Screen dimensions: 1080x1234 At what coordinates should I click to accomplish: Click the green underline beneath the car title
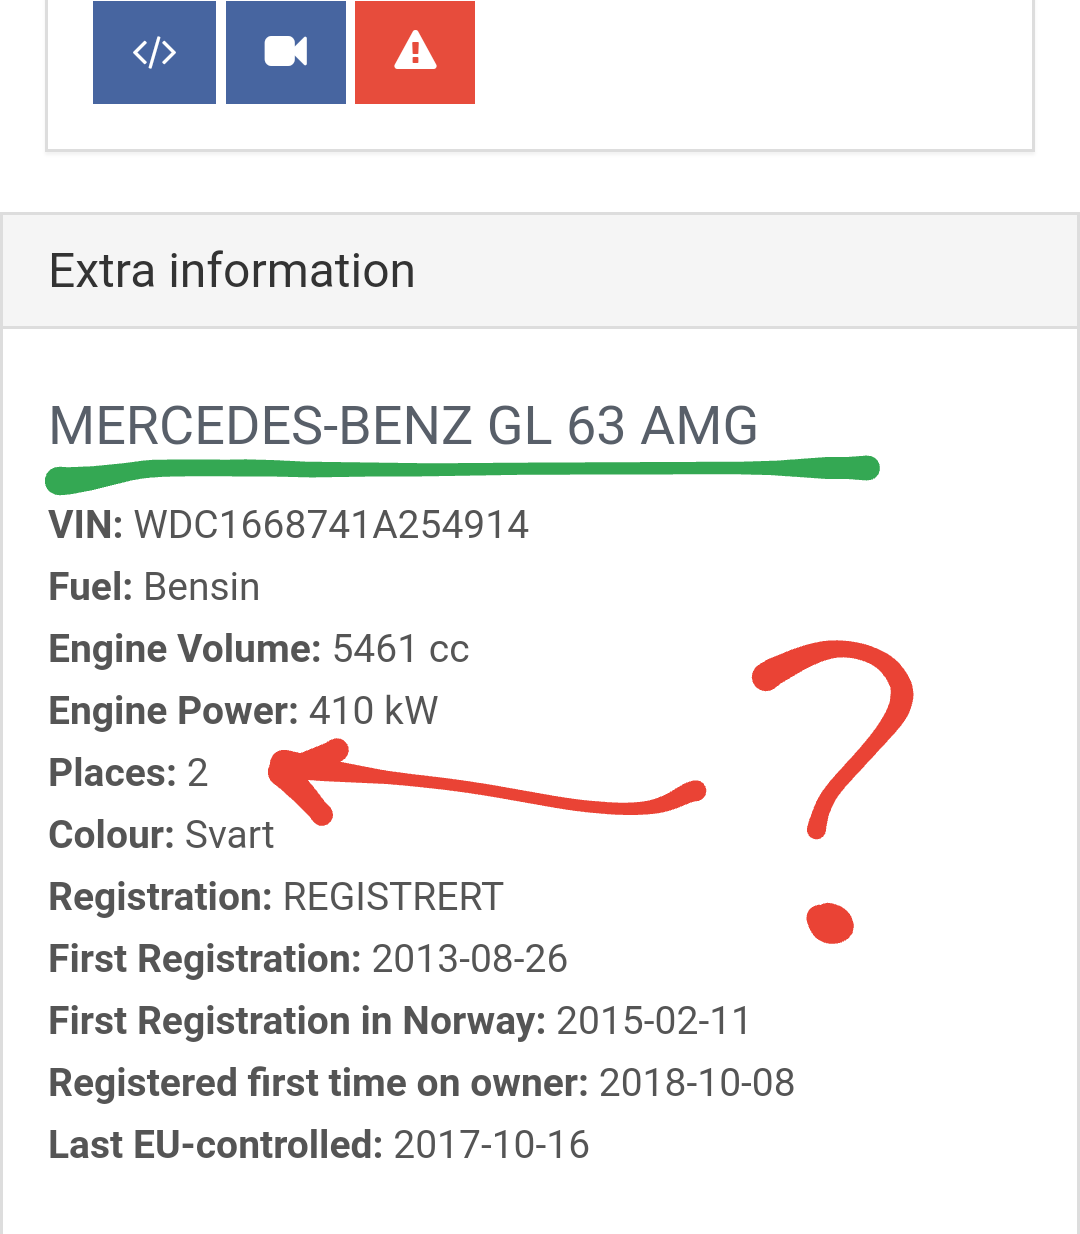click(460, 472)
